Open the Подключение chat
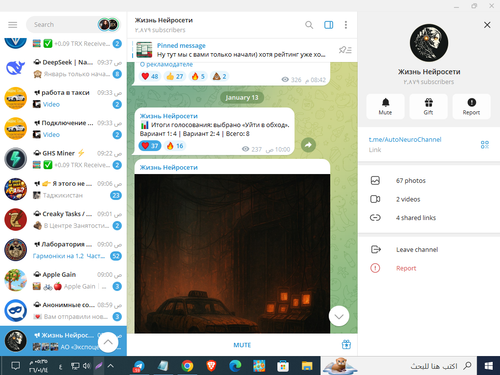500x375 pixels. (x=63, y=129)
